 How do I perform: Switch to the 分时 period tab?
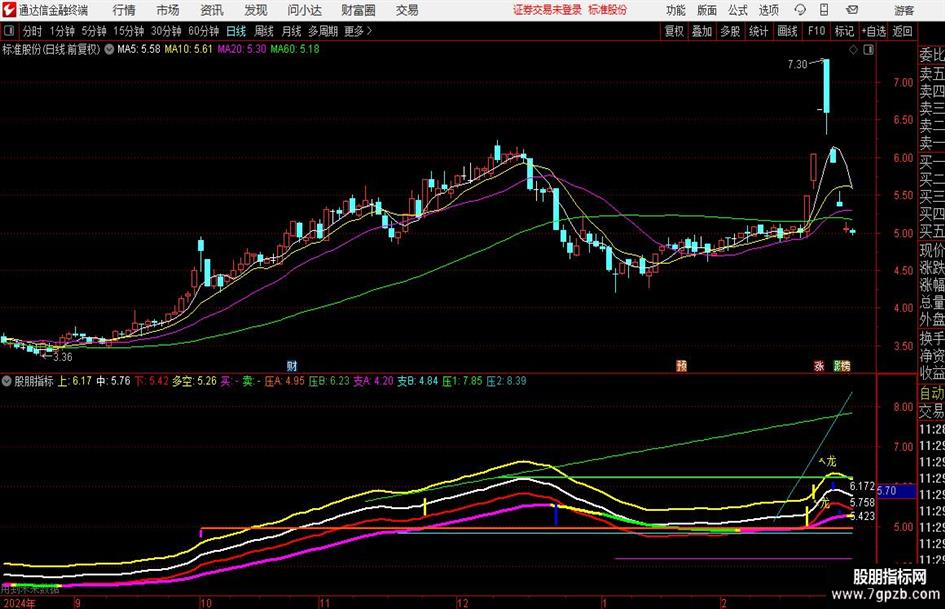(32, 31)
